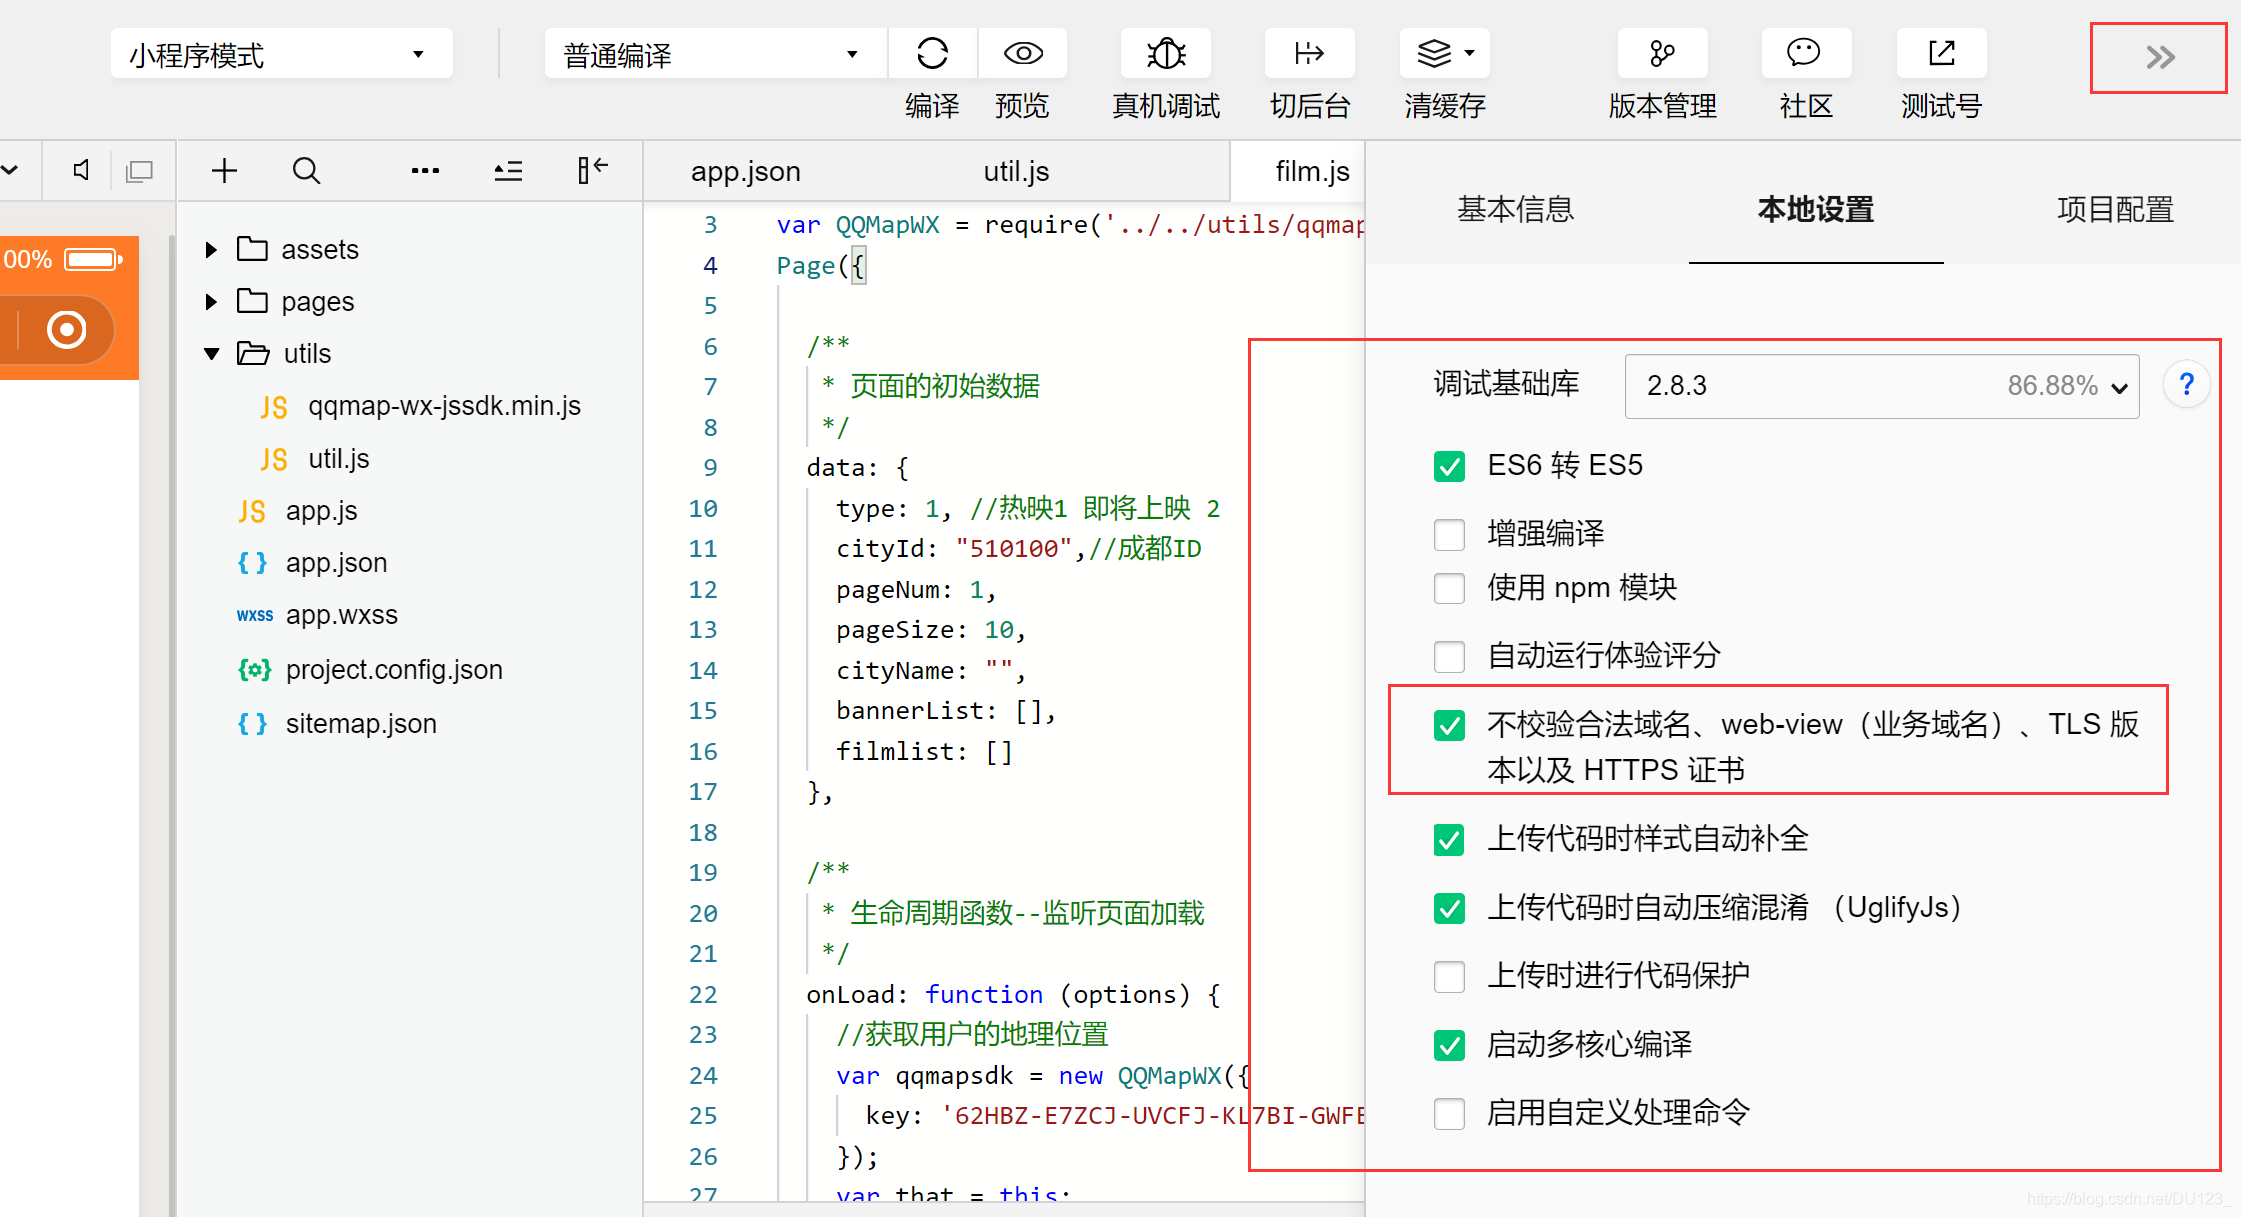
Task: Expand the assets folder
Action: 211,250
